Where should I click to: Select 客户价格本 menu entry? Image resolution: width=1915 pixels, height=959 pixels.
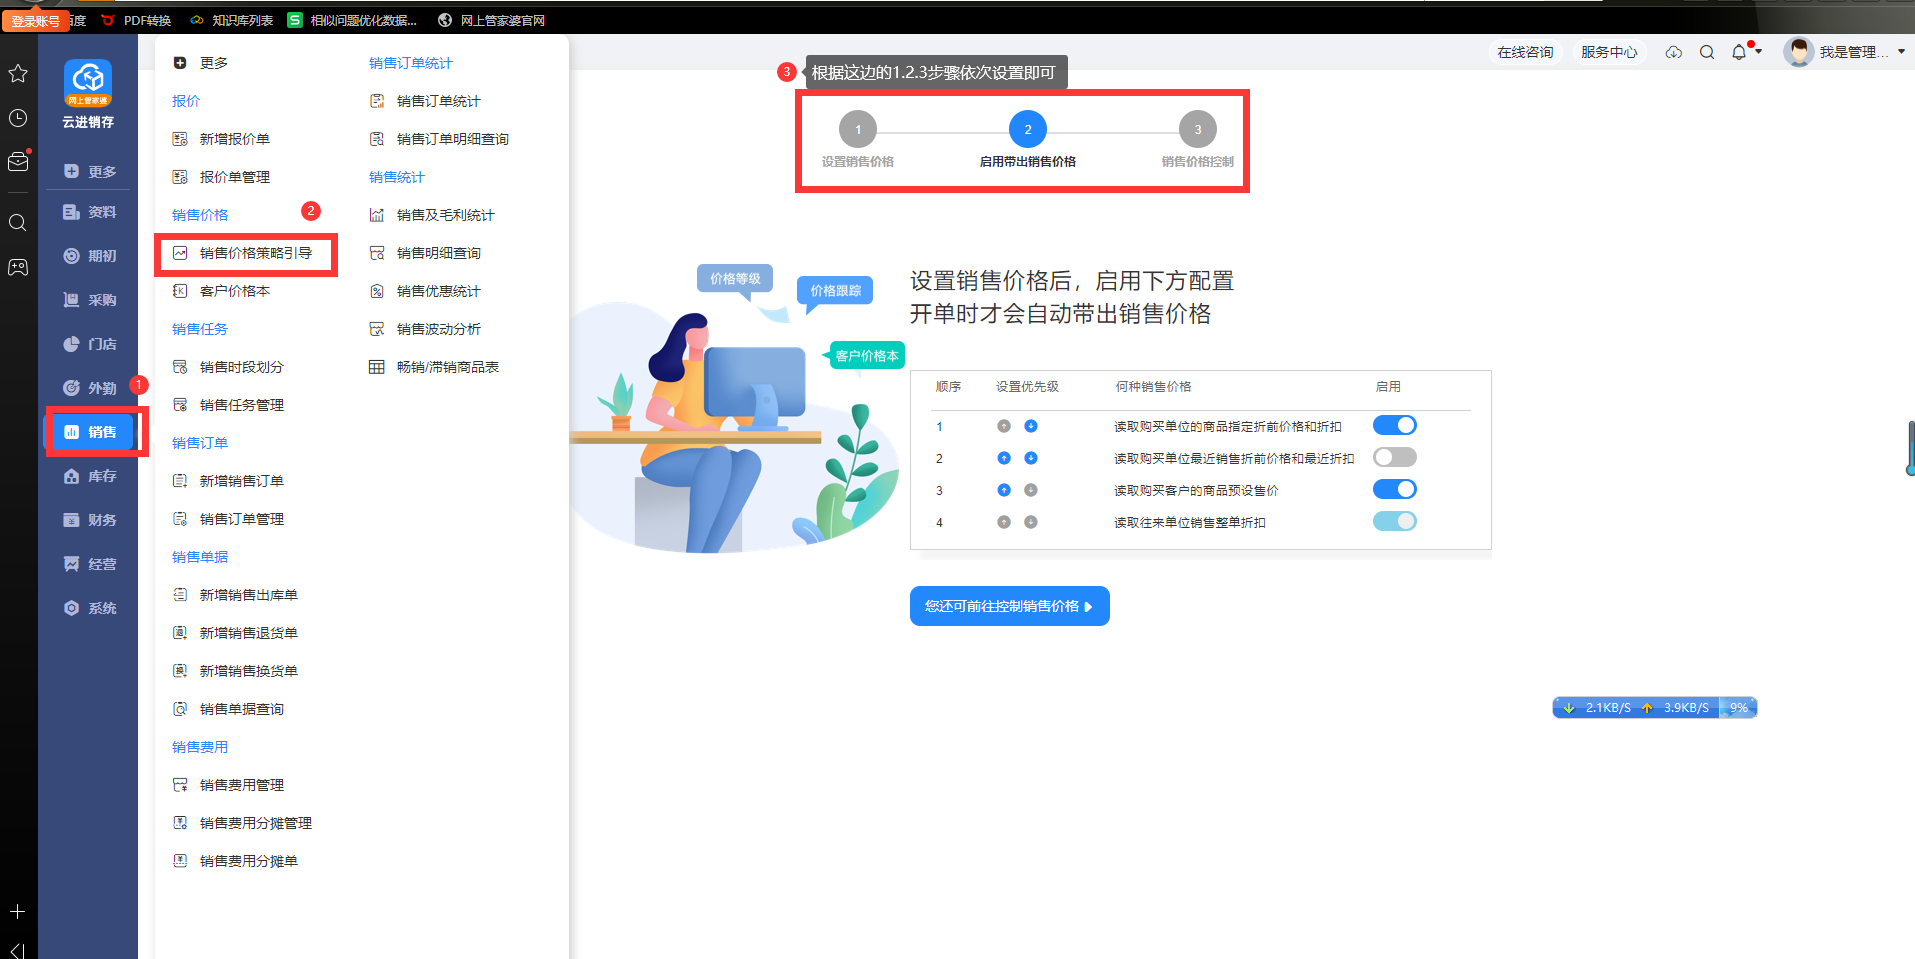point(235,291)
